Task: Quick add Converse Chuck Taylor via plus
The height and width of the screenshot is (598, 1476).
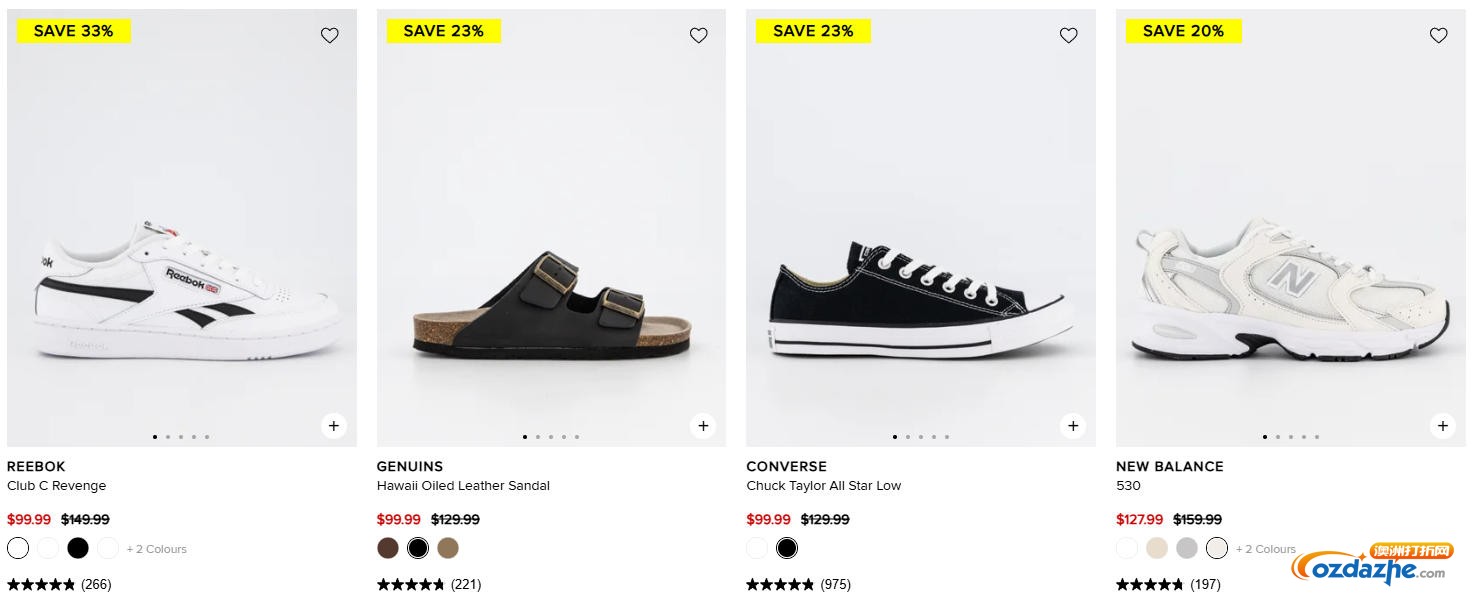Action: pyautogui.click(x=1072, y=426)
